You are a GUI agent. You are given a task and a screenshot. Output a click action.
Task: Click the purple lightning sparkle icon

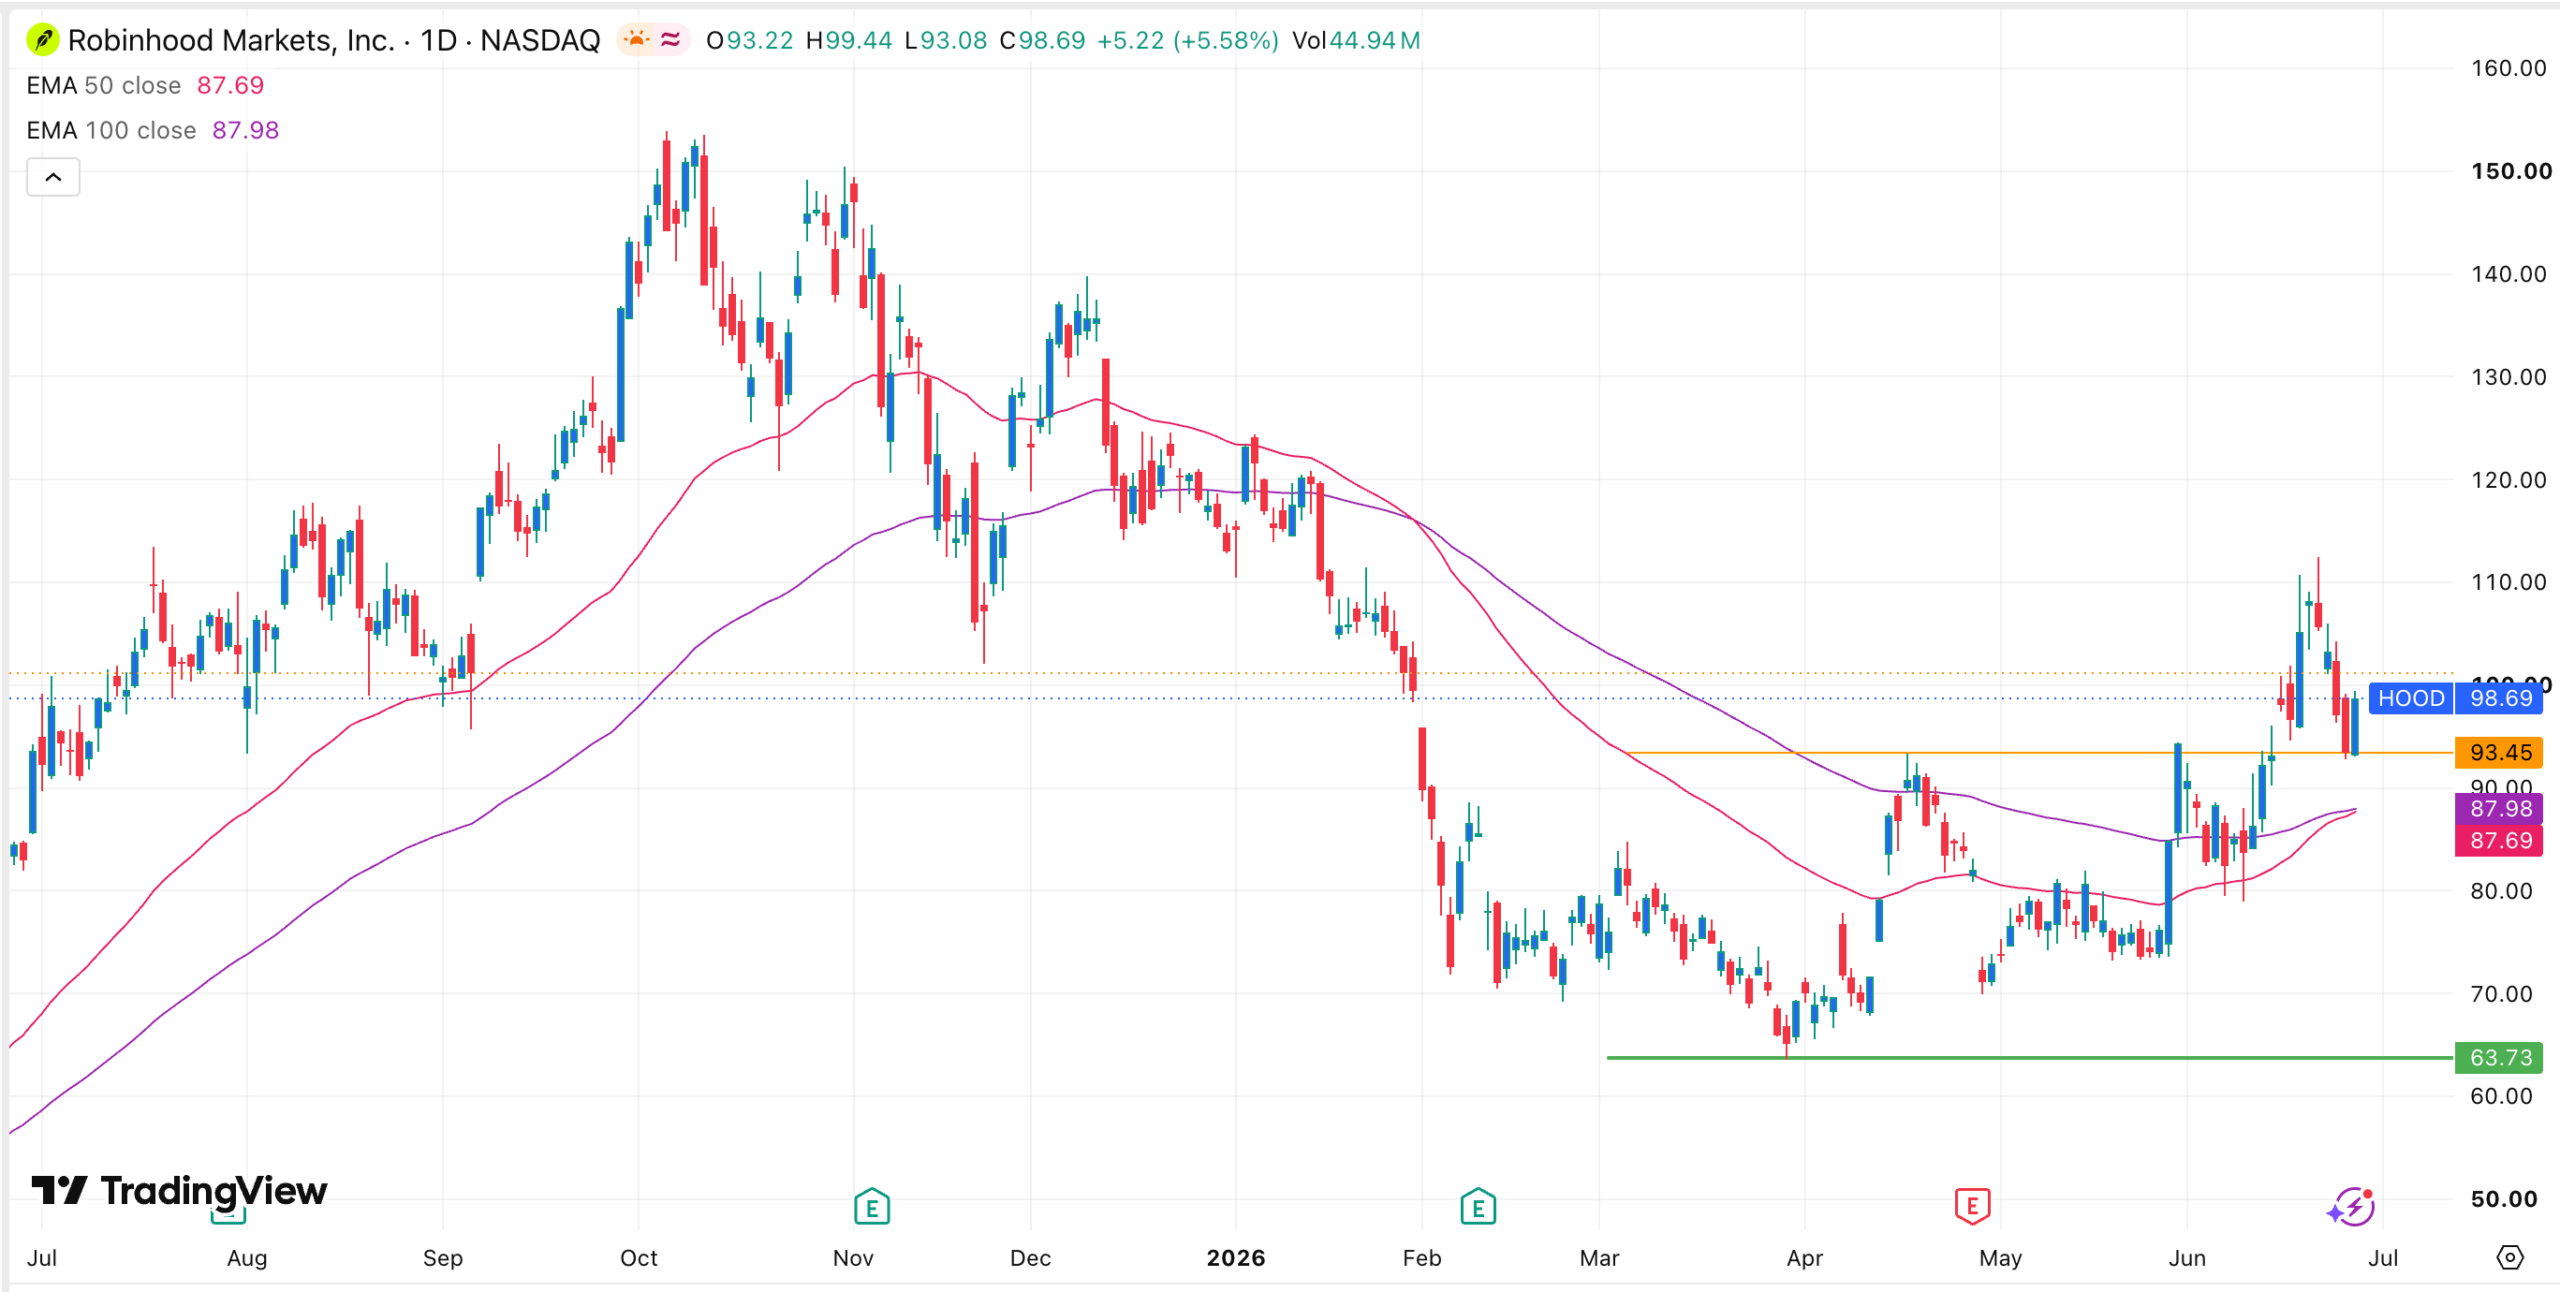2351,1207
